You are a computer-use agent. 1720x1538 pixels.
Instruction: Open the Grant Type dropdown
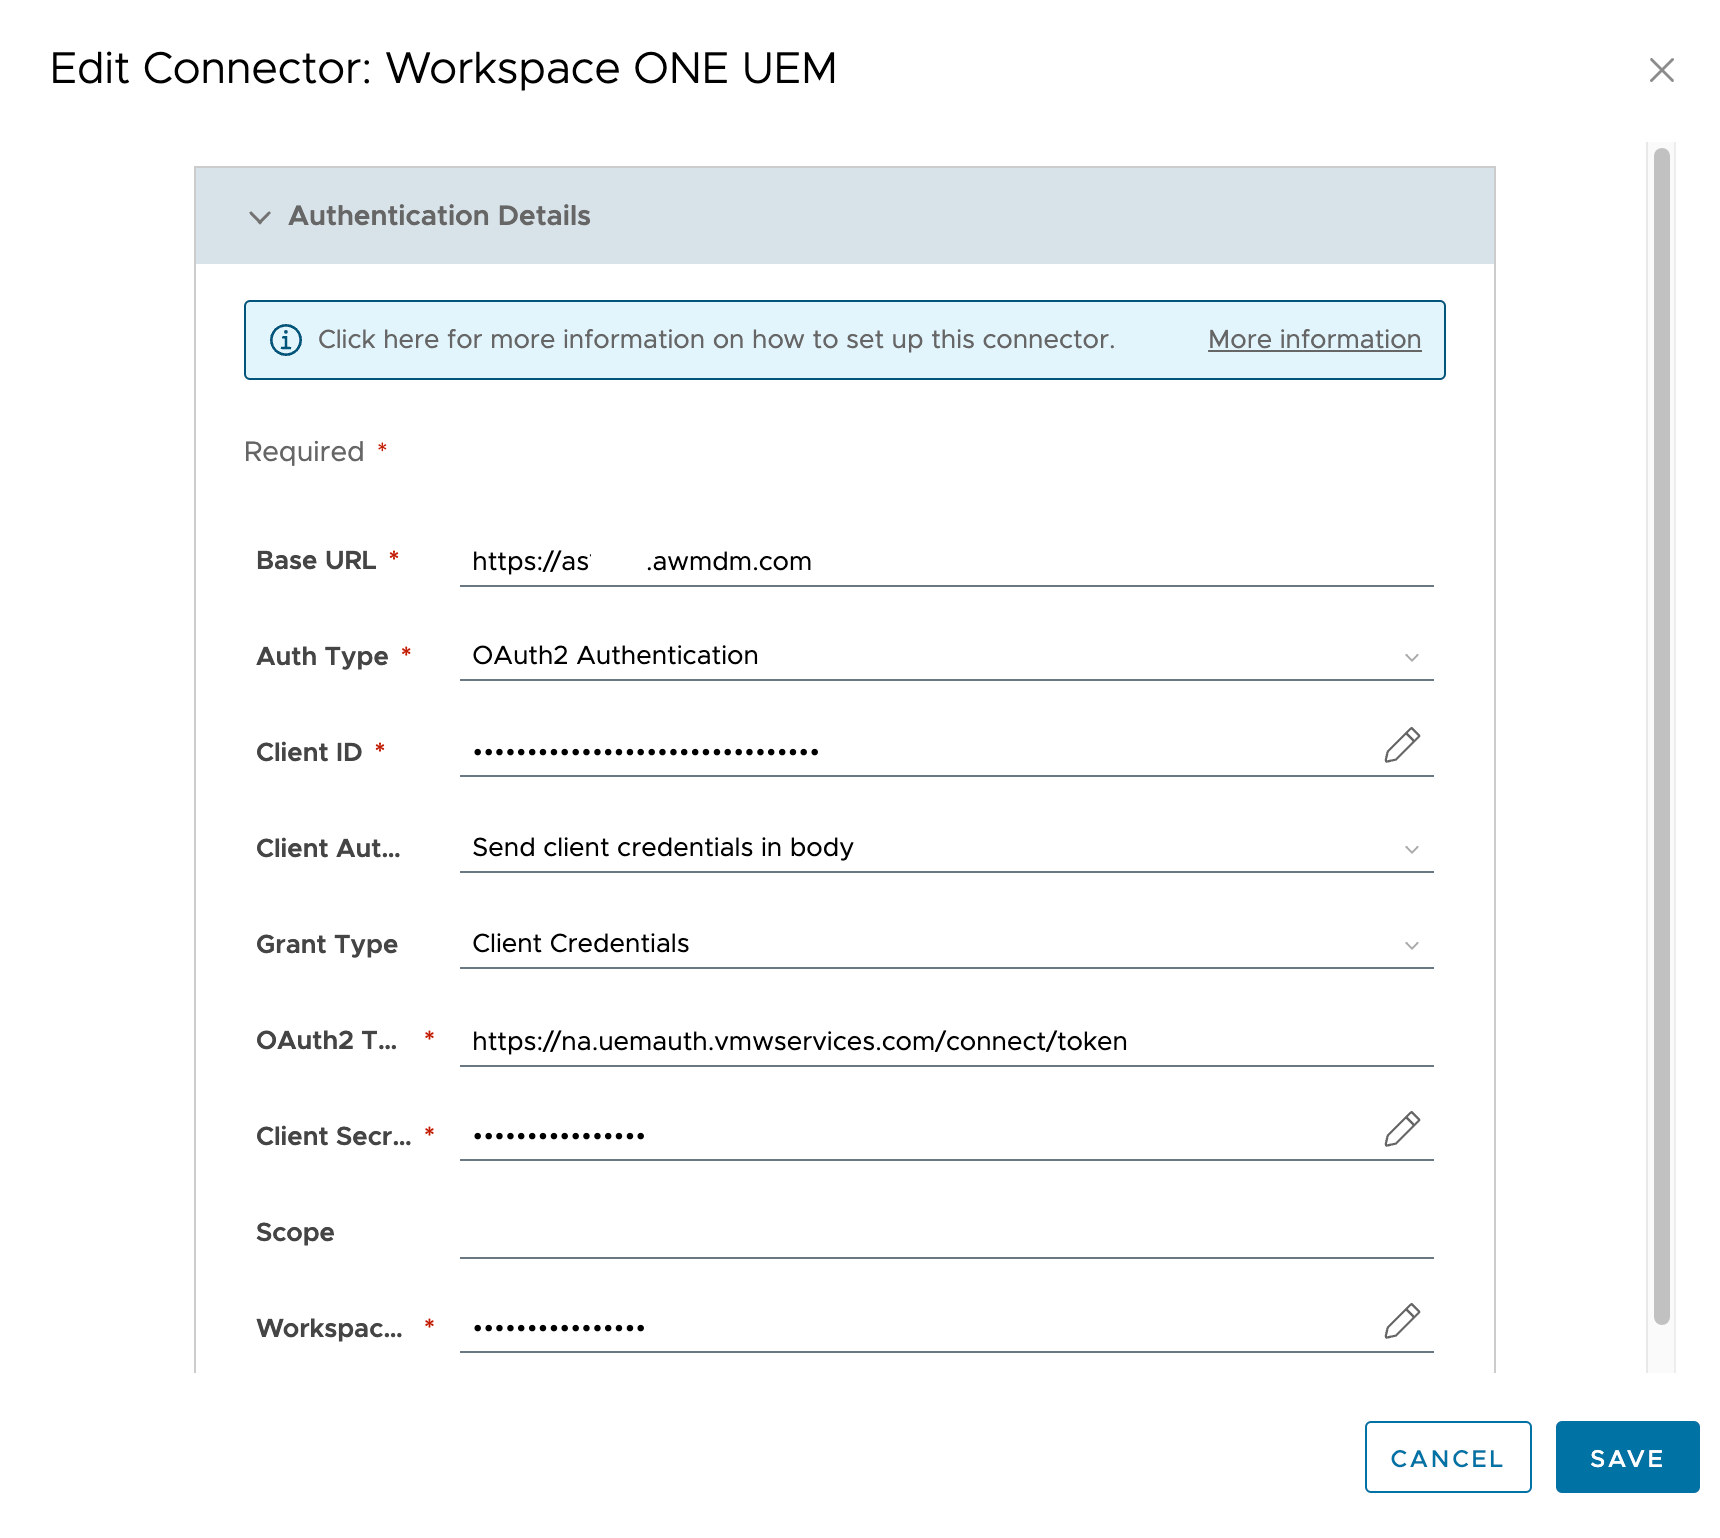[1412, 945]
